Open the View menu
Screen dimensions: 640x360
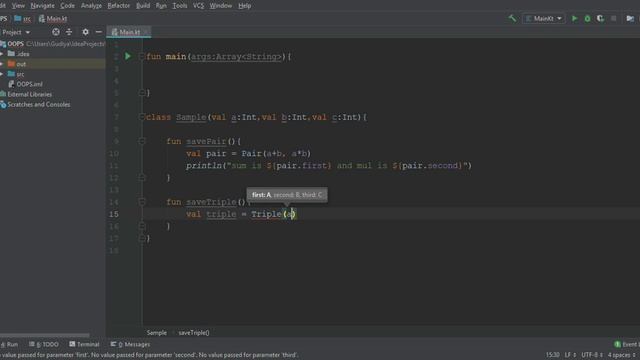tap(18, 6)
